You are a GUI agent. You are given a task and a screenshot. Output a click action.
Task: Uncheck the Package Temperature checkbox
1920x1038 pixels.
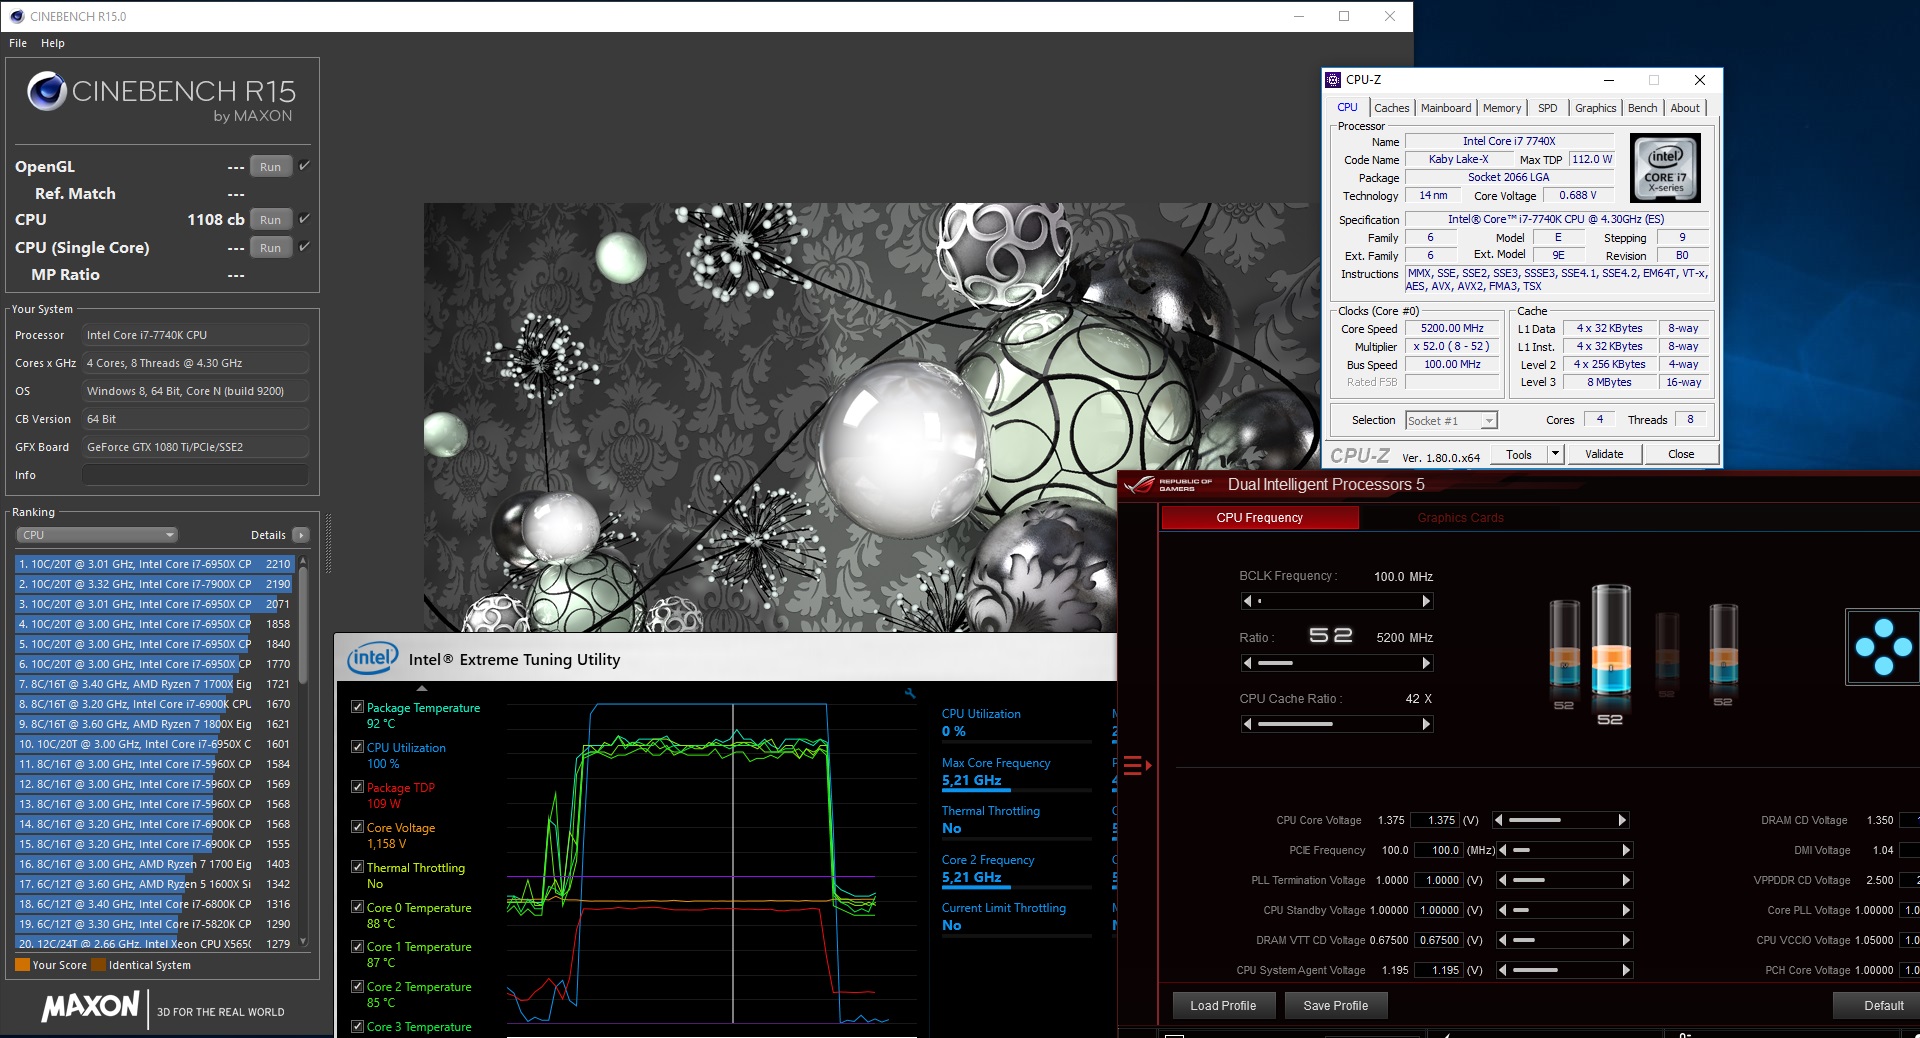[x=357, y=707]
